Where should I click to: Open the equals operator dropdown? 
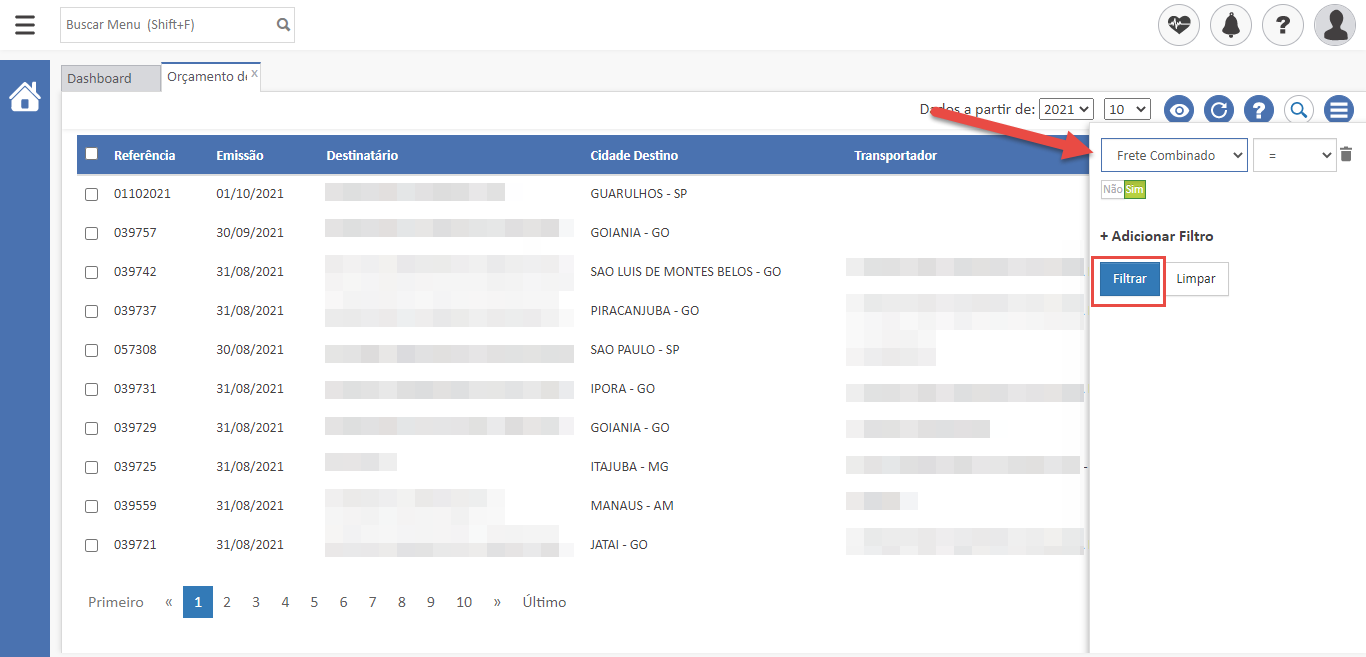(1294, 155)
